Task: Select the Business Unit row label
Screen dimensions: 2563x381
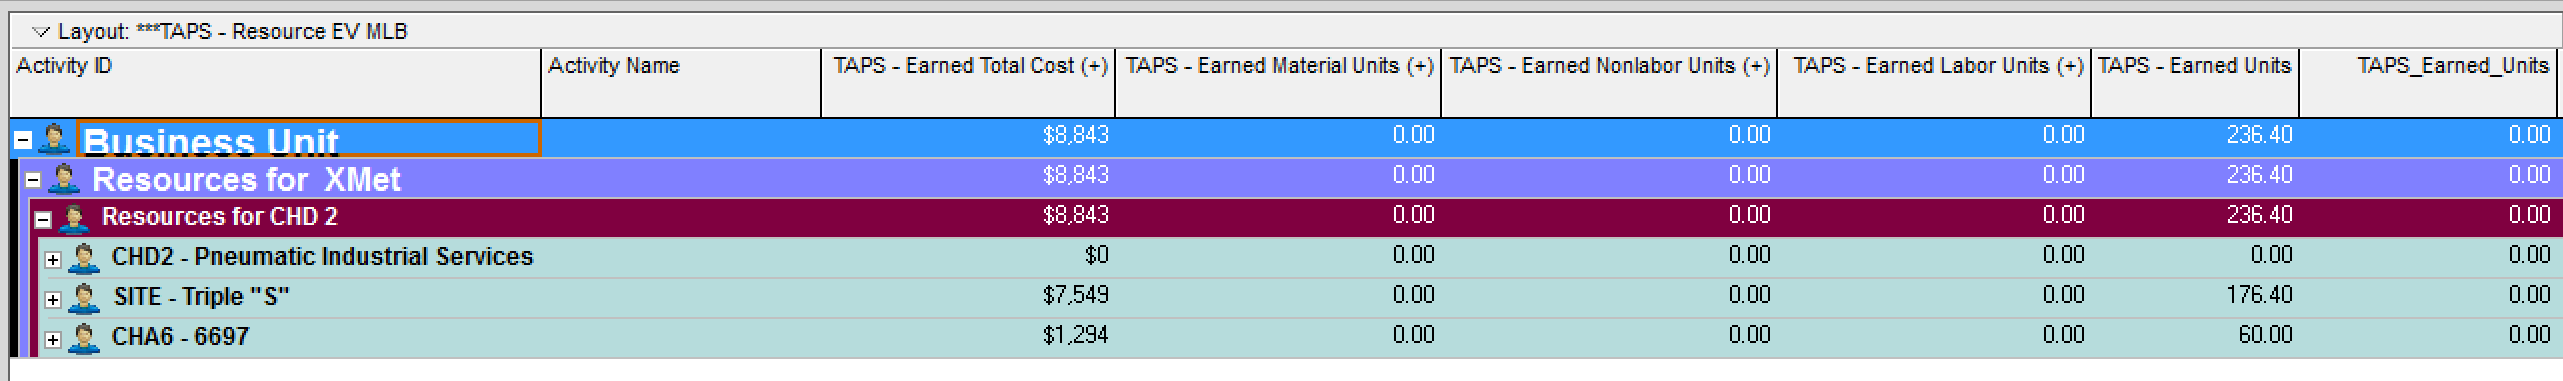Action: pos(211,141)
